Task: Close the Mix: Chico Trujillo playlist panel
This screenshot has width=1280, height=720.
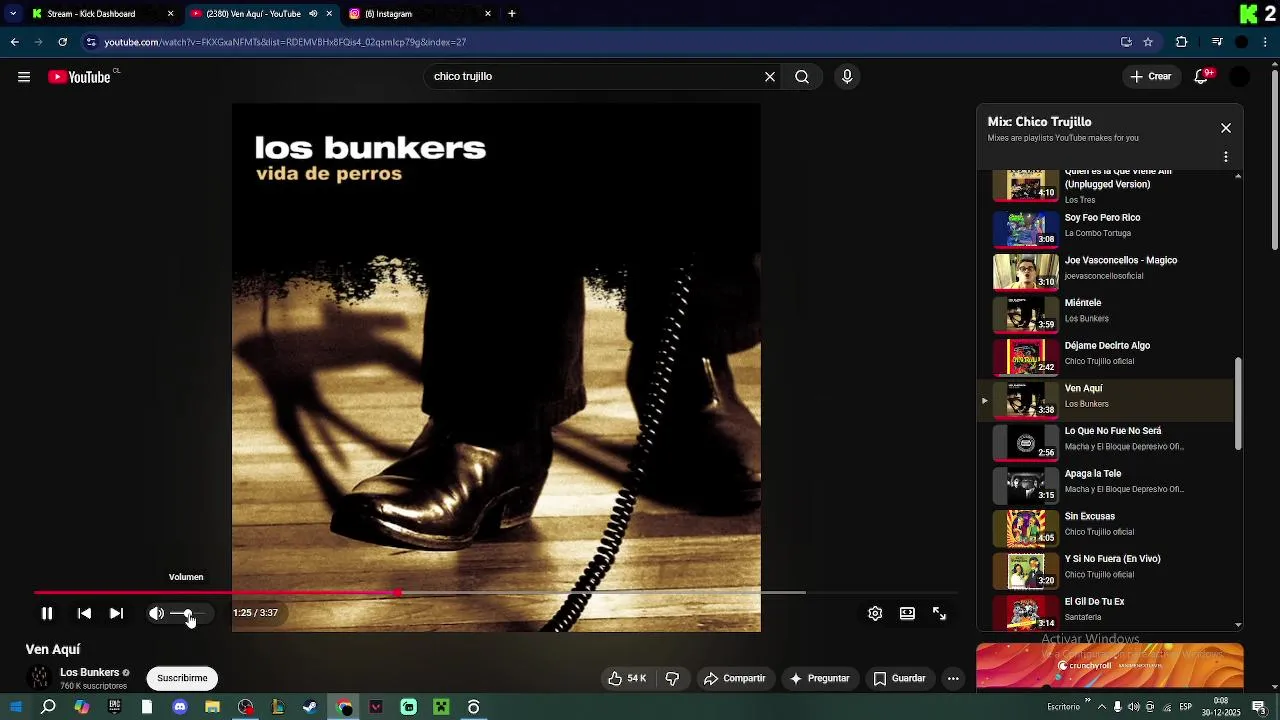Action: pyautogui.click(x=1226, y=128)
